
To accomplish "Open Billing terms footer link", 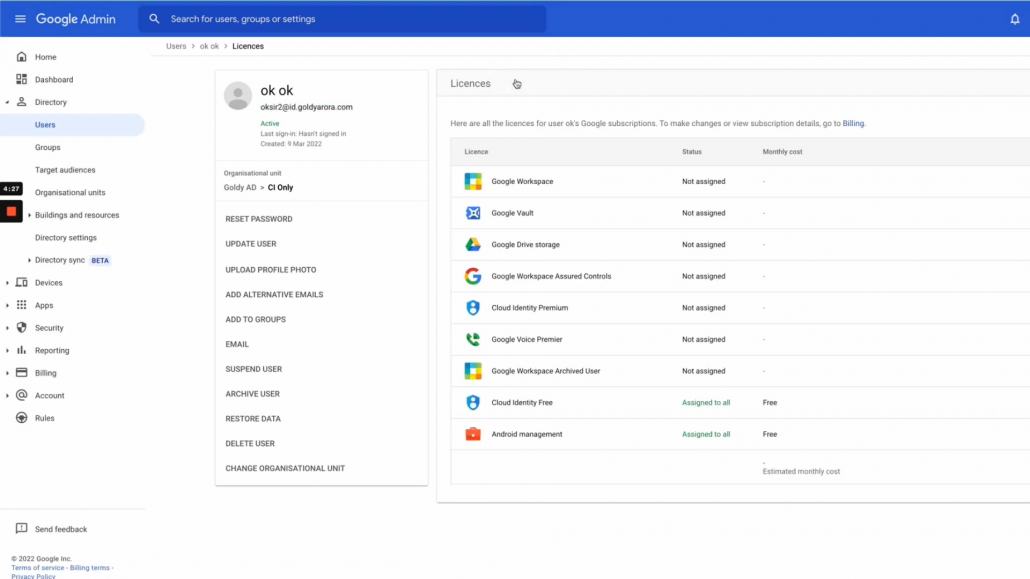I will pos(89,568).
